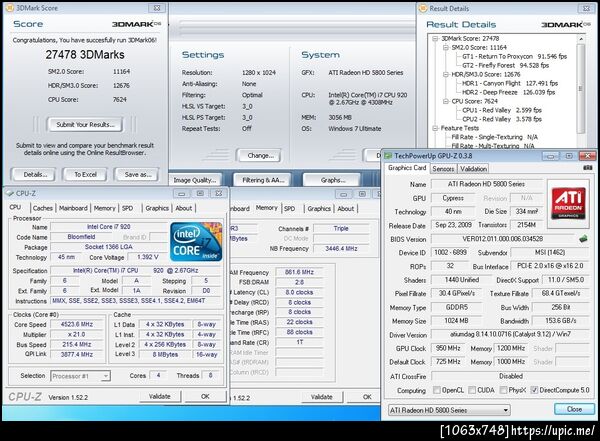Click the BIOS Version field in GPU-Z
The image size is (600, 441).
502,239
